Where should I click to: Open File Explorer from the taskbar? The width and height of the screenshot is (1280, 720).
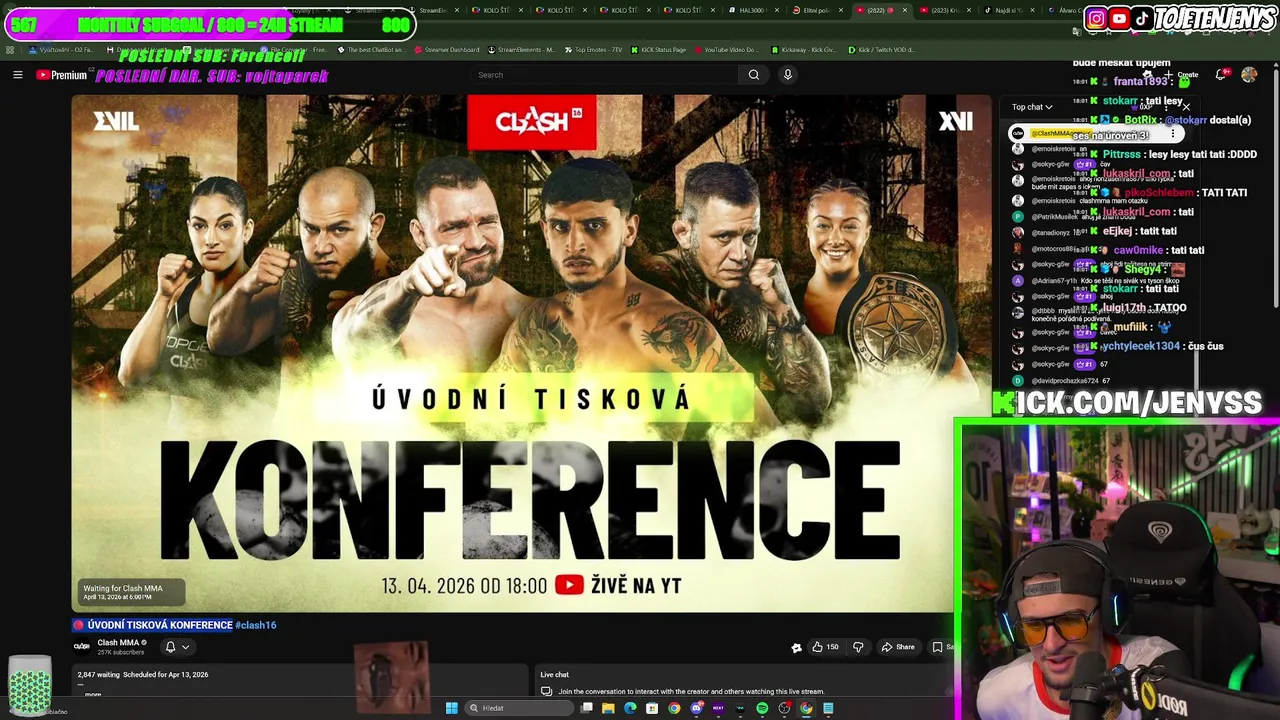(608, 708)
